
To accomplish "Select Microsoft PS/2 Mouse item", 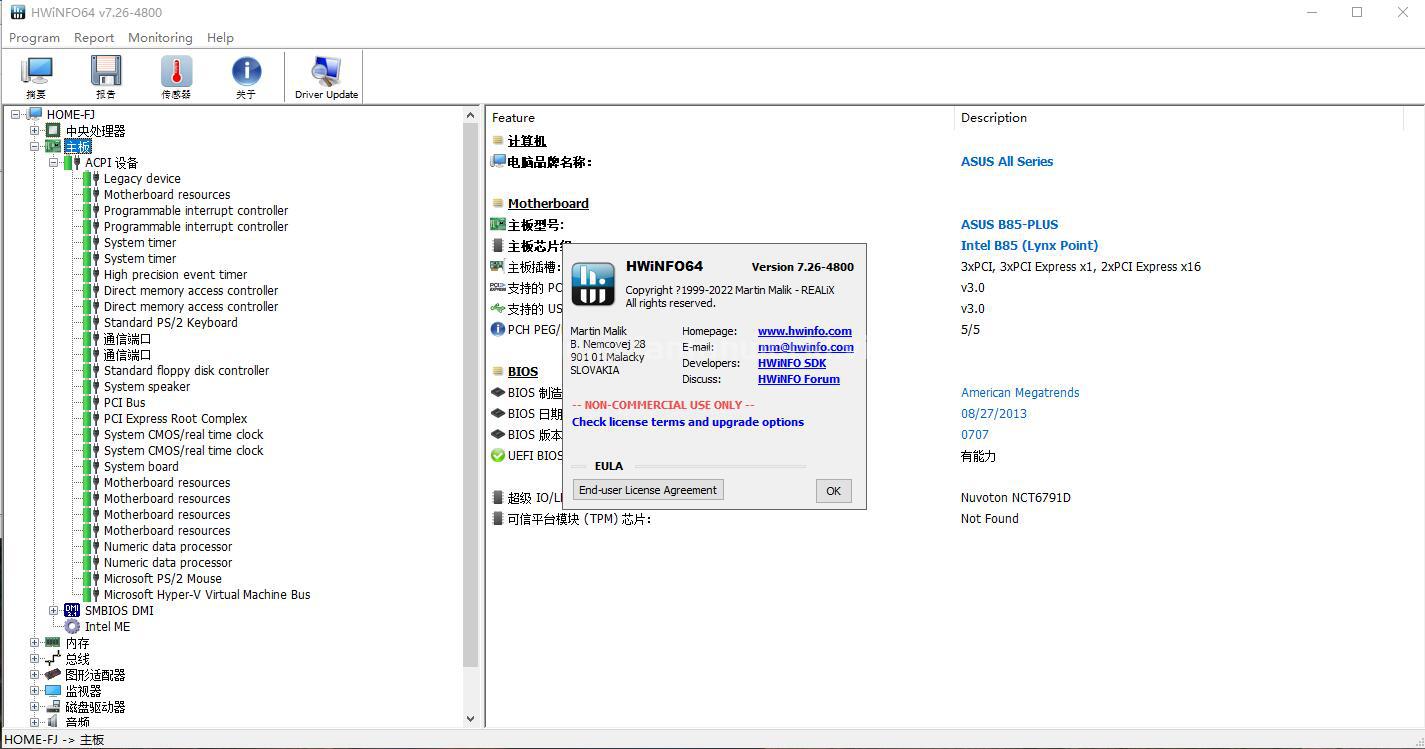I will [163, 579].
